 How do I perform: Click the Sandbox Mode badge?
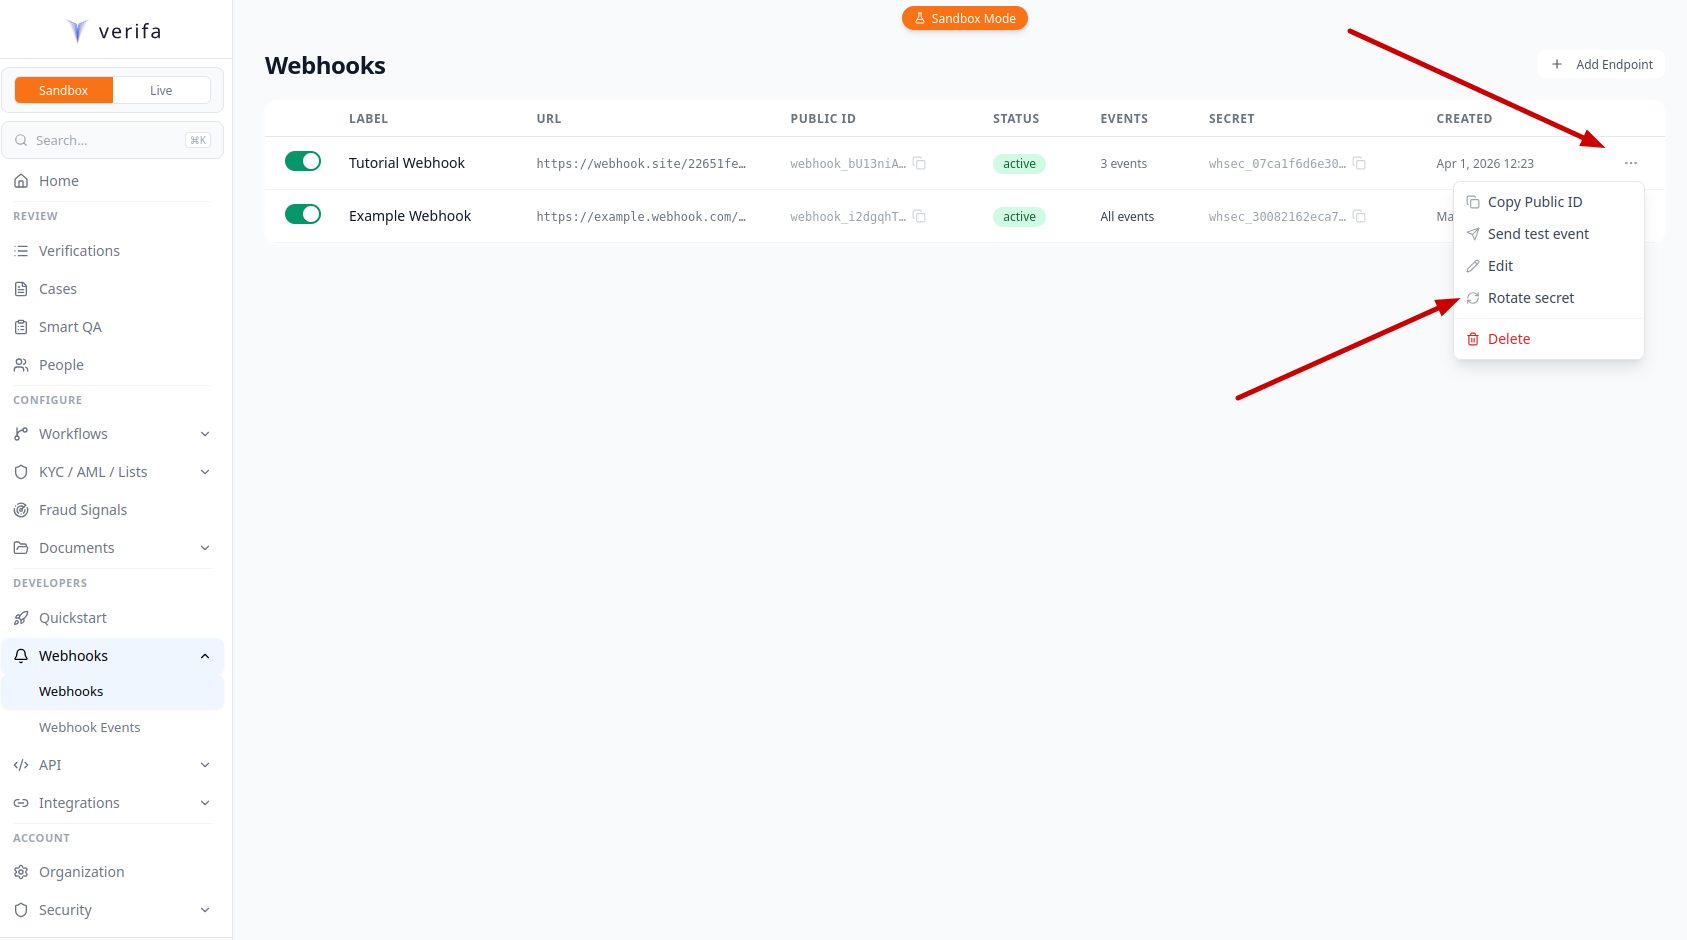click(964, 18)
